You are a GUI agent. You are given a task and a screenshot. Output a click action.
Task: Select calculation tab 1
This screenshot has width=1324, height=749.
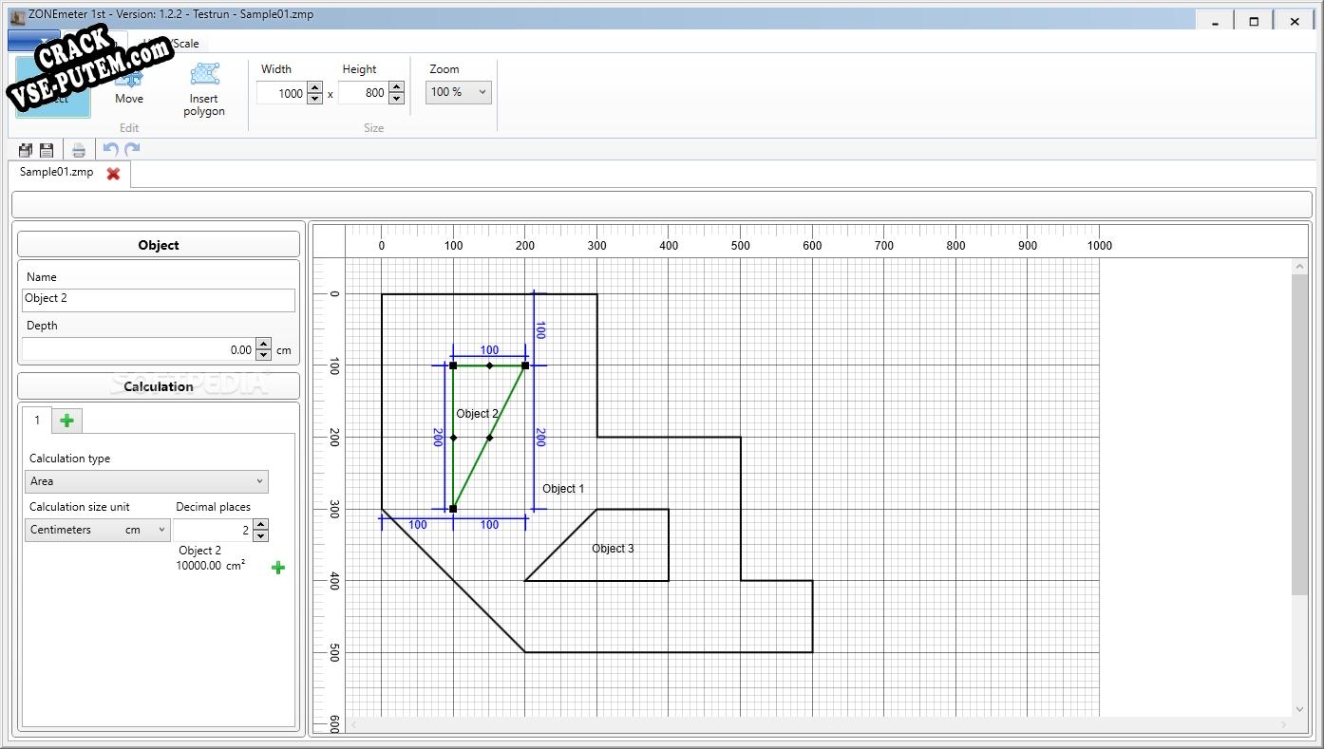pos(37,420)
